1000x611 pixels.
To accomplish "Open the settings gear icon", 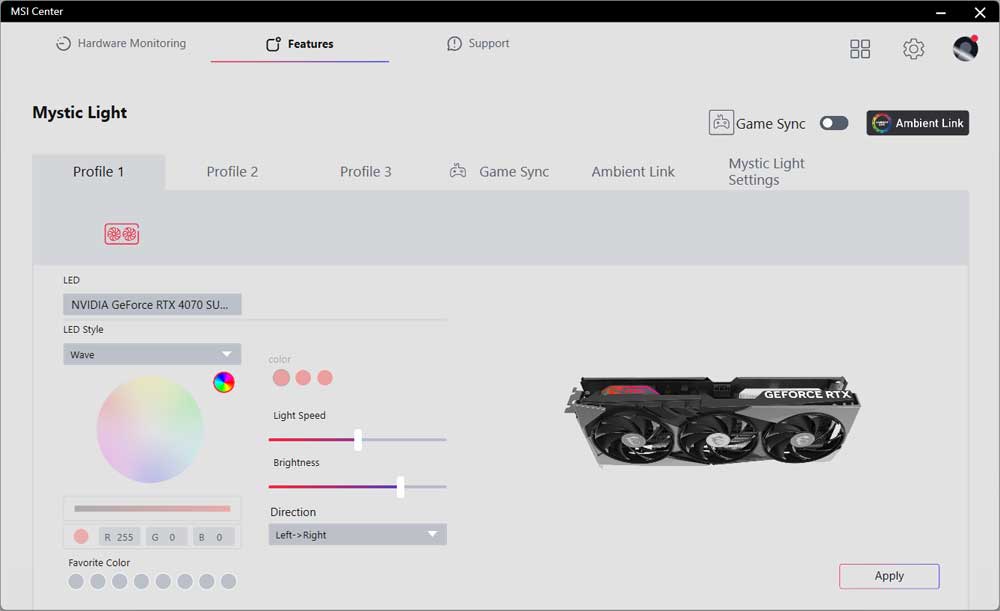I will (913, 49).
